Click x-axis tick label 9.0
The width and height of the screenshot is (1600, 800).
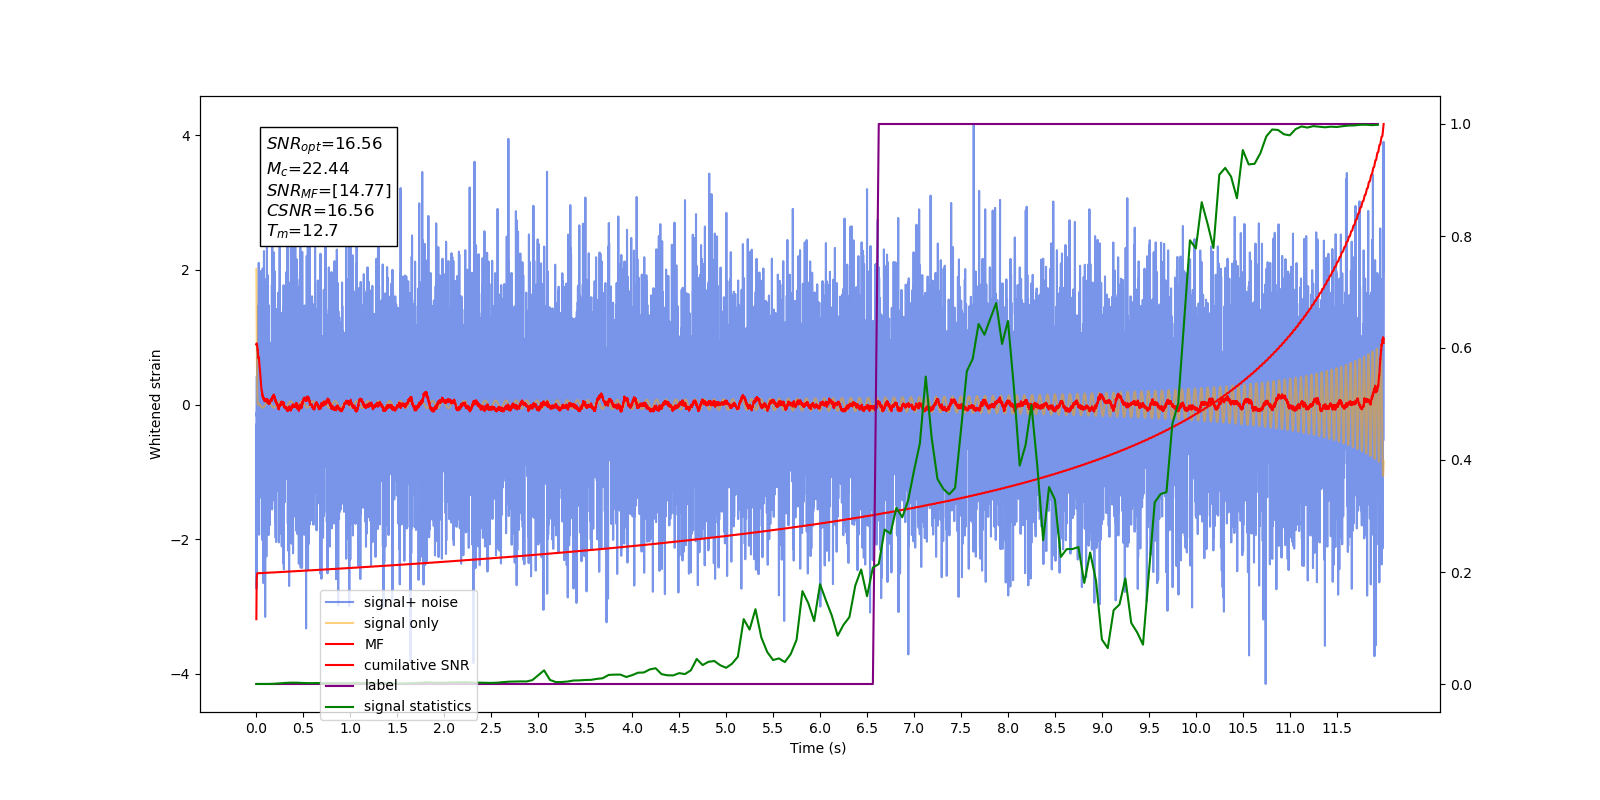pos(1102,728)
